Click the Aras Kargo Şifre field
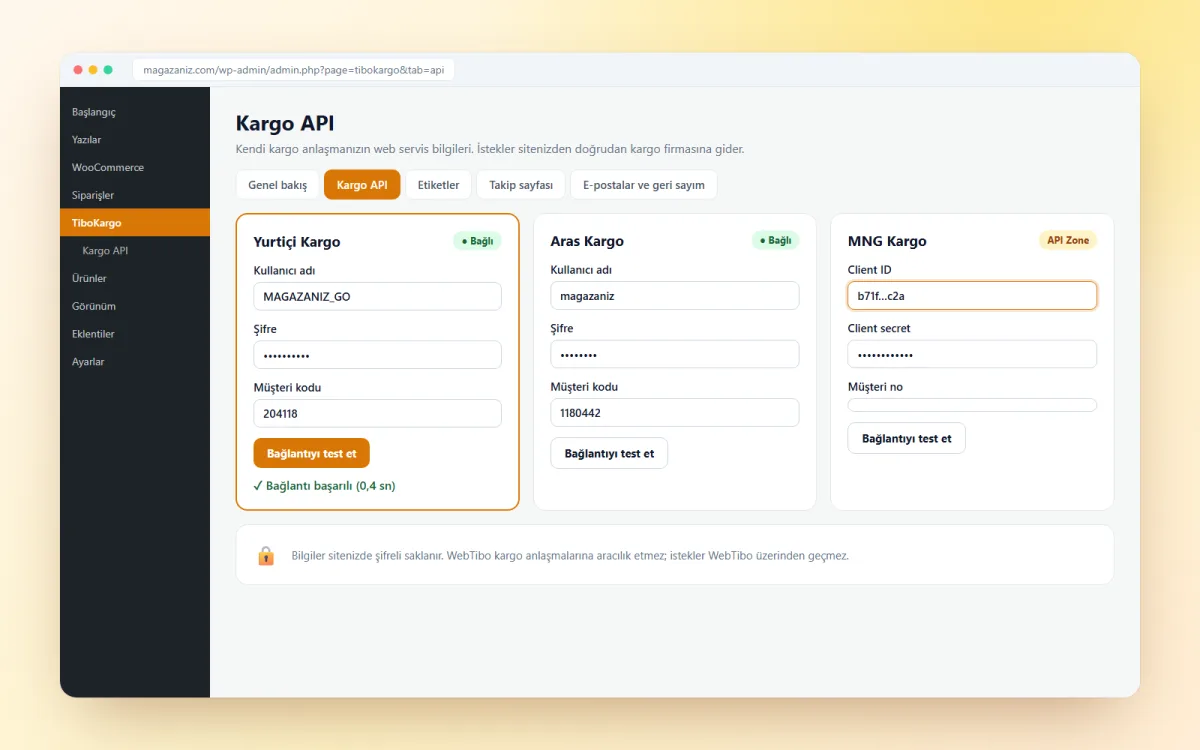The height and width of the screenshot is (750, 1200). pyautogui.click(x=675, y=354)
